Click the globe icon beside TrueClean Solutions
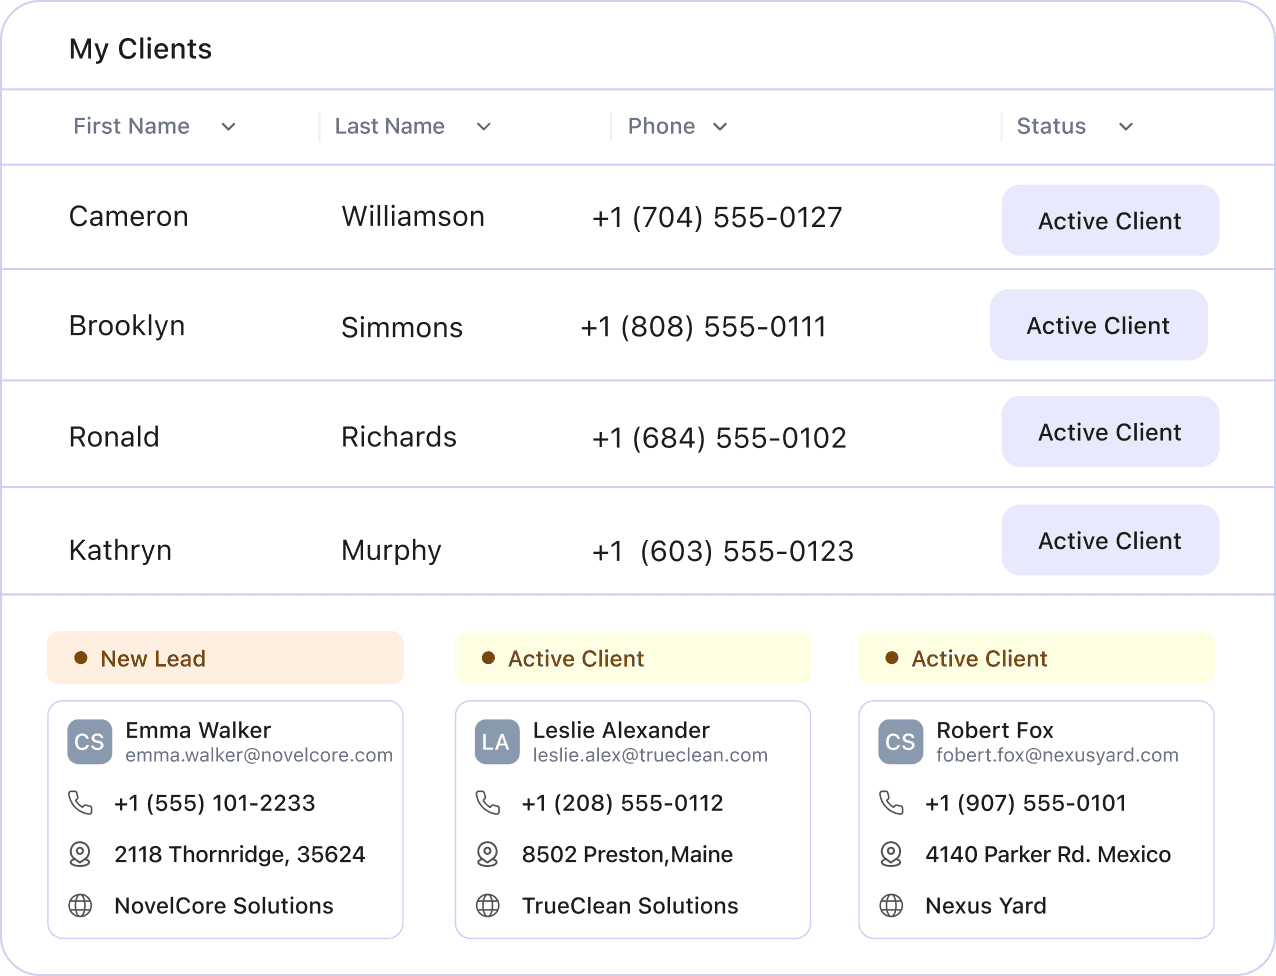 tap(488, 906)
